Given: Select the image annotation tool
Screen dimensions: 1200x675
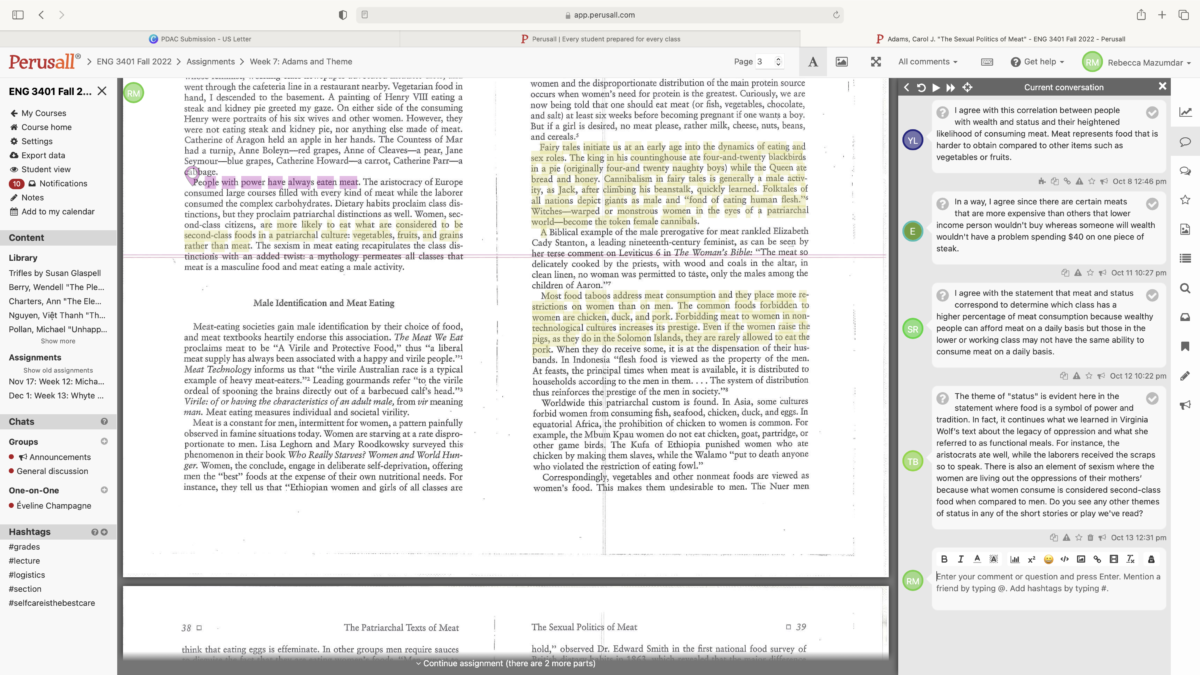Looking at the screenshot, I should point(842,62).
